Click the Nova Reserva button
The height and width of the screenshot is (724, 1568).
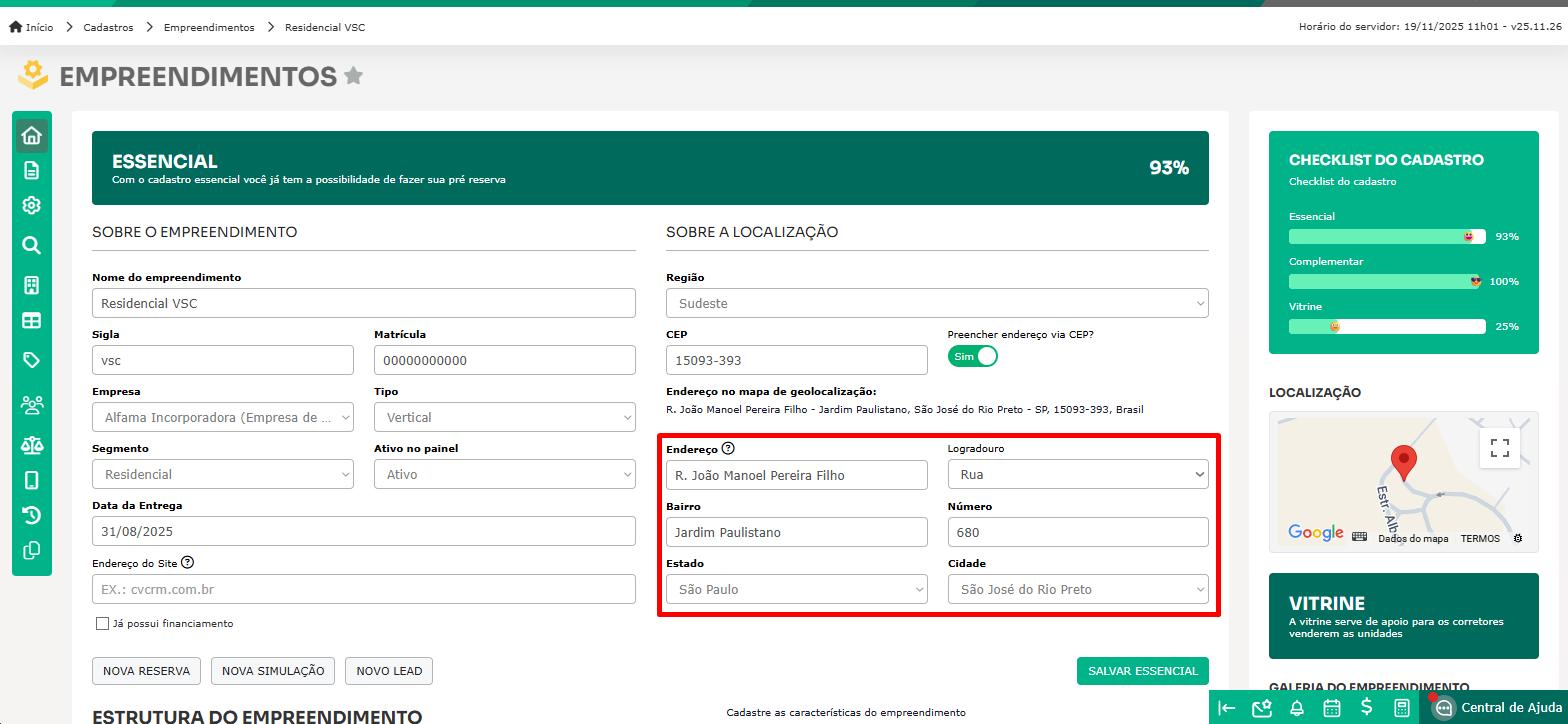146,671
